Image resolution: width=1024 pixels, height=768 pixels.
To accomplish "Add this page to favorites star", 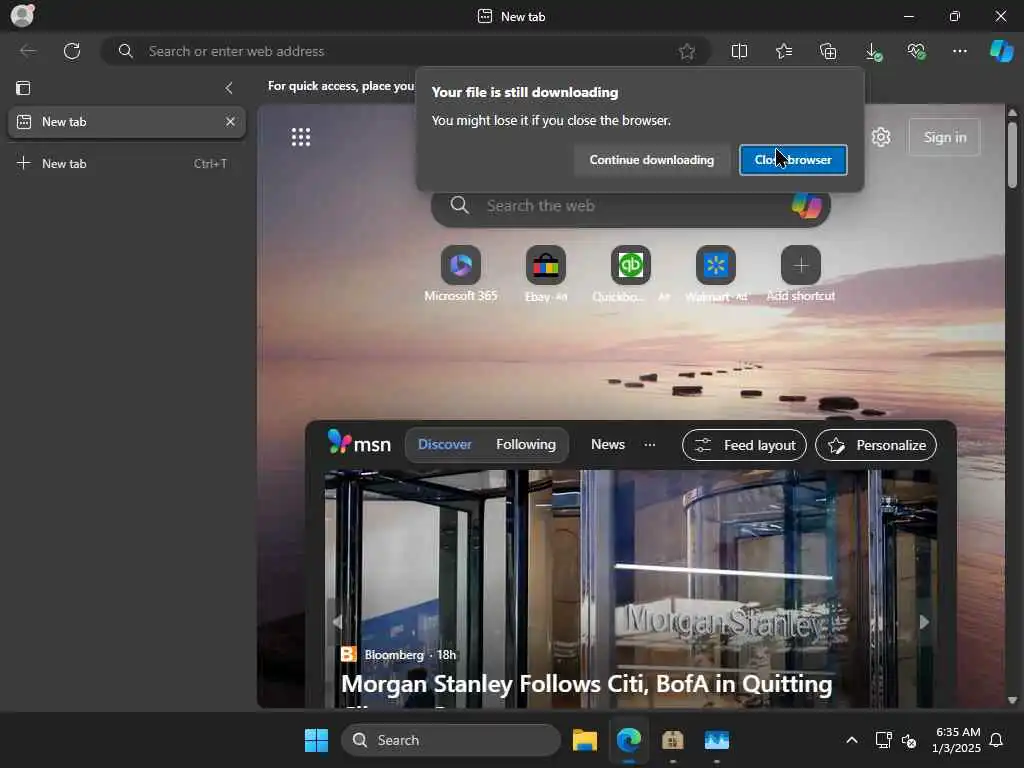I will click(x=686, y=52).
